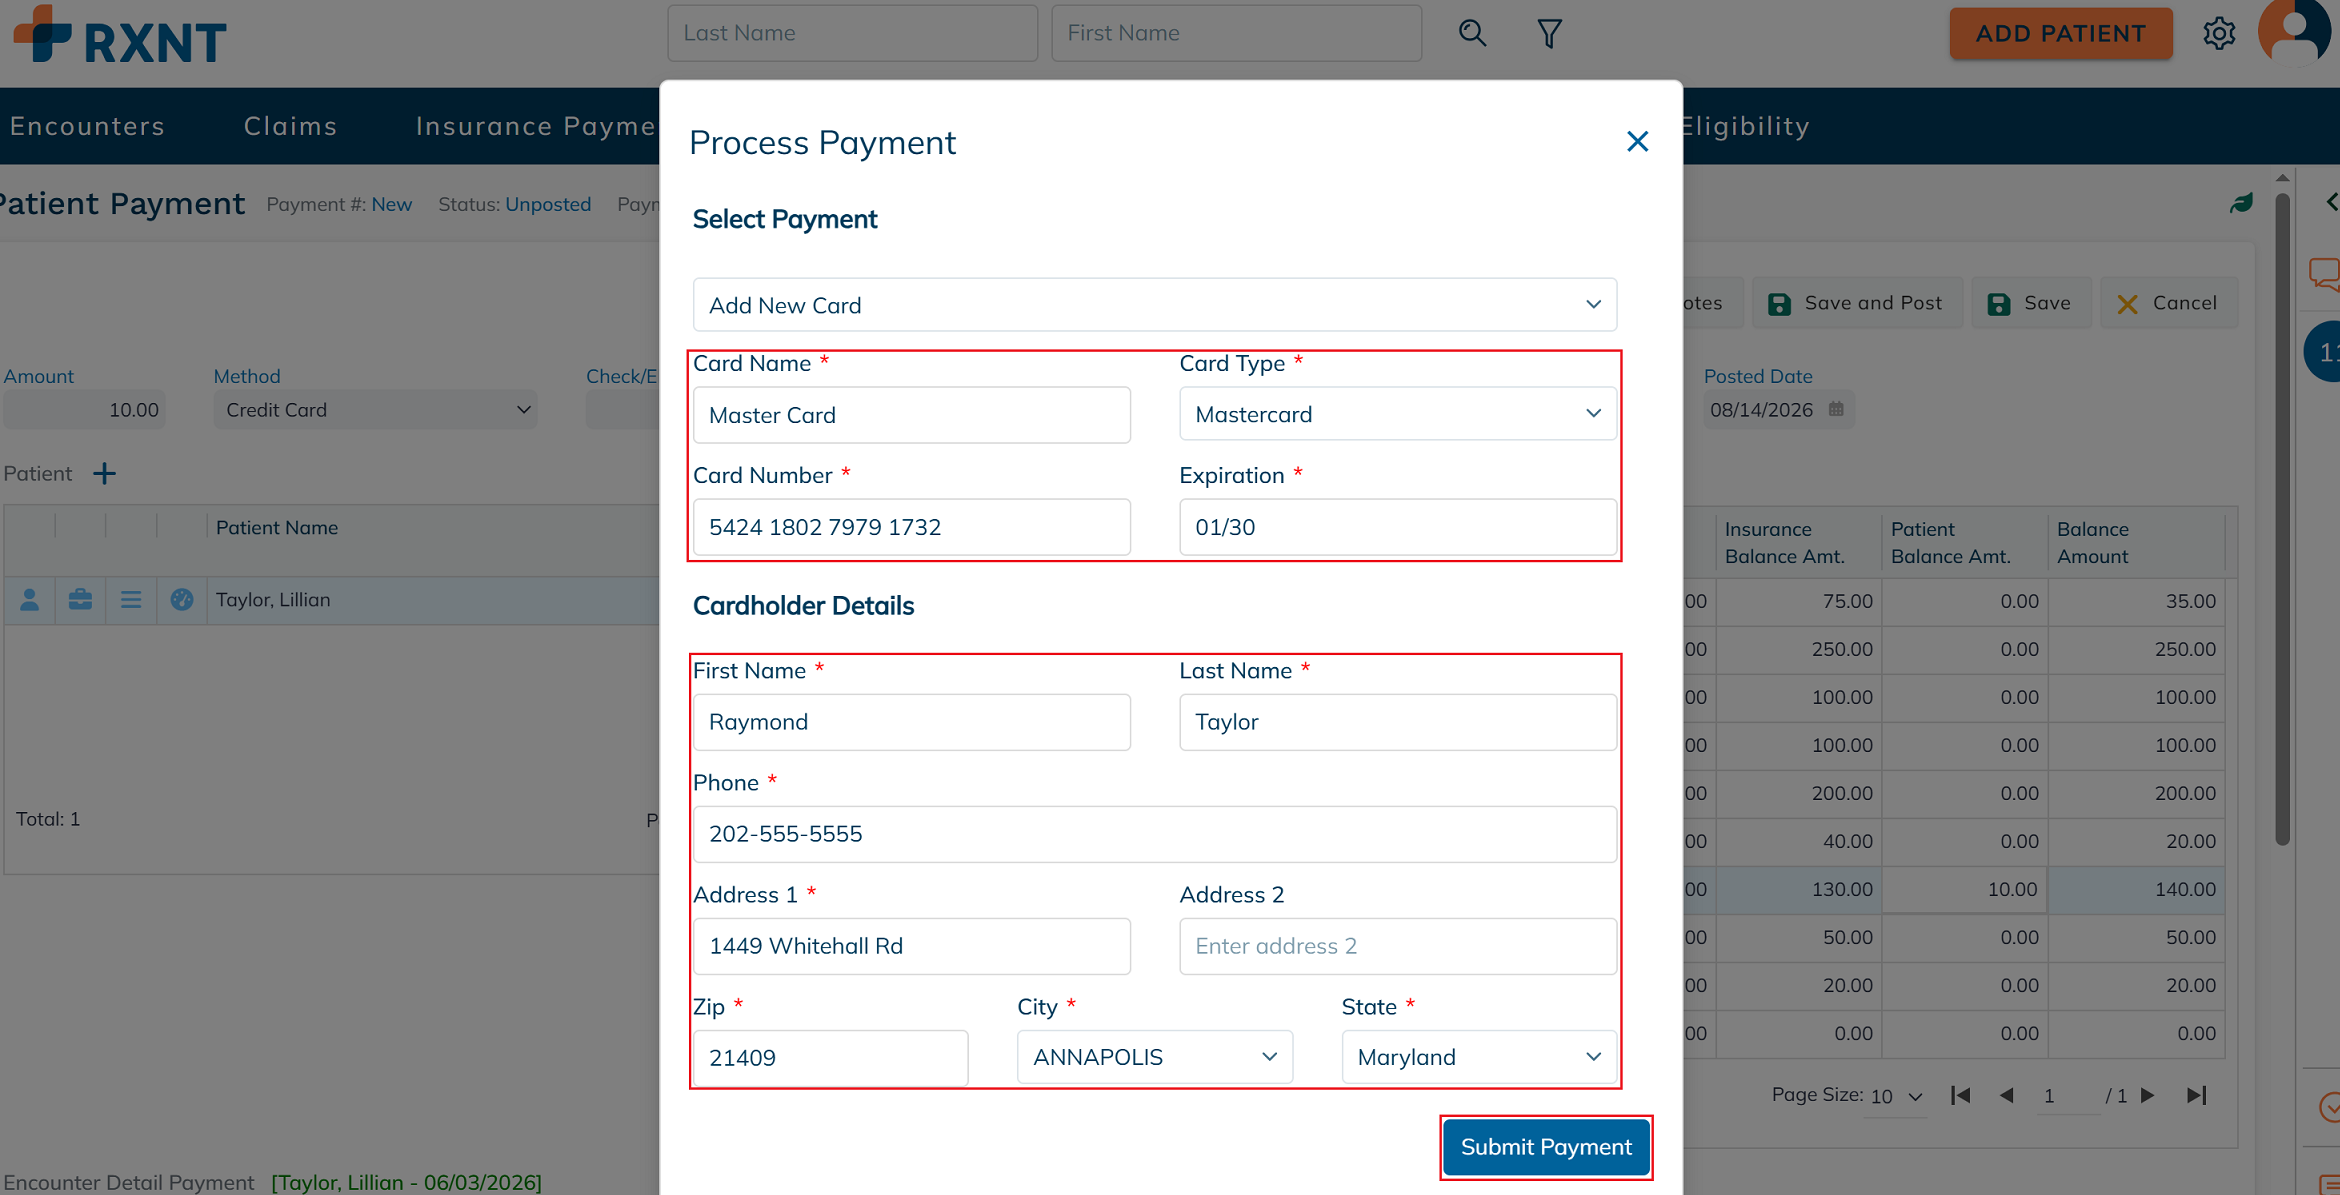Go to the last page of results
Screen dimensions: 2340x1195
coord(2195,1096)
